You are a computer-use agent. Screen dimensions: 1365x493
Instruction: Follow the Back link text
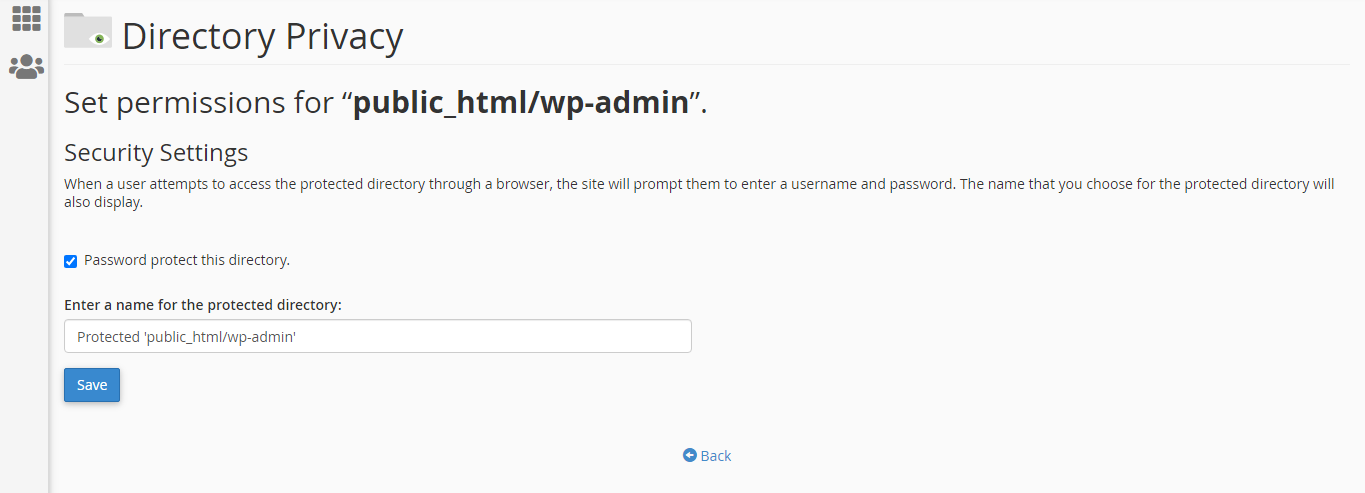716,456
